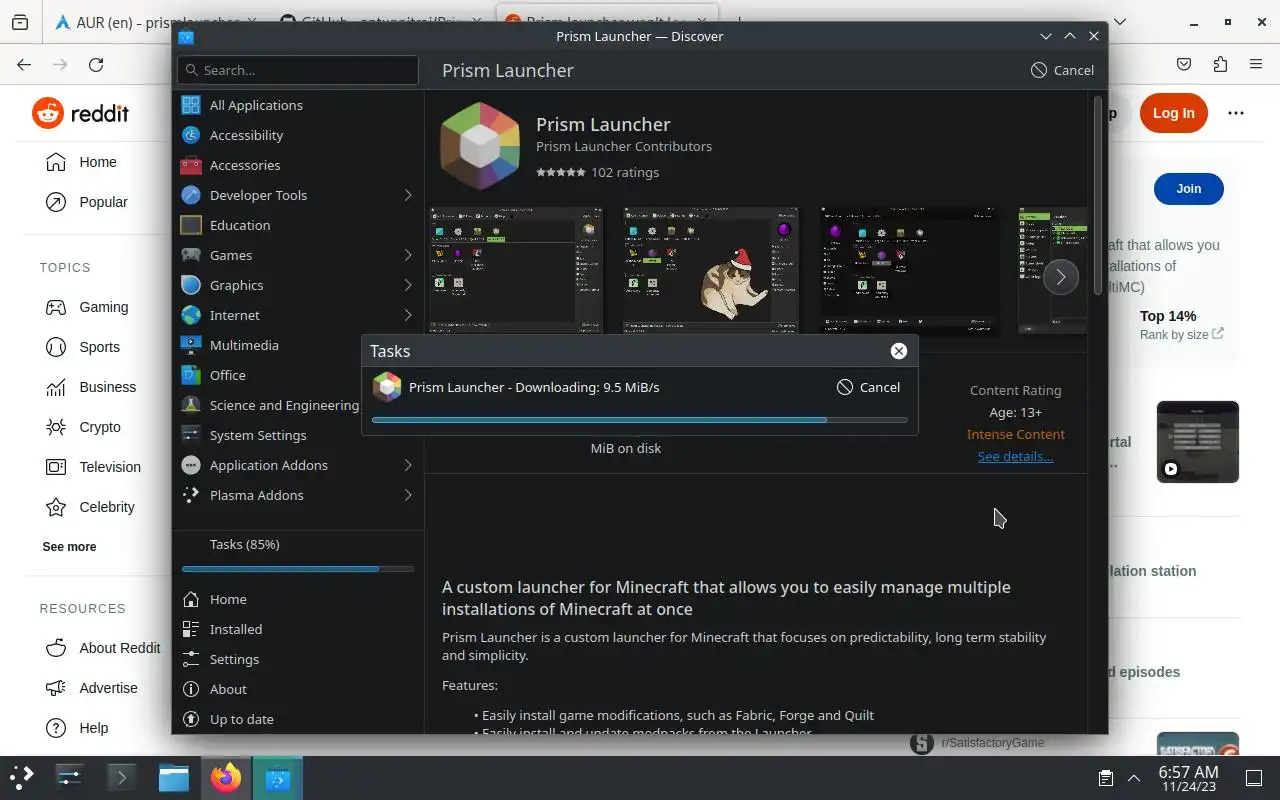Select the Graphics category icon

191,285
